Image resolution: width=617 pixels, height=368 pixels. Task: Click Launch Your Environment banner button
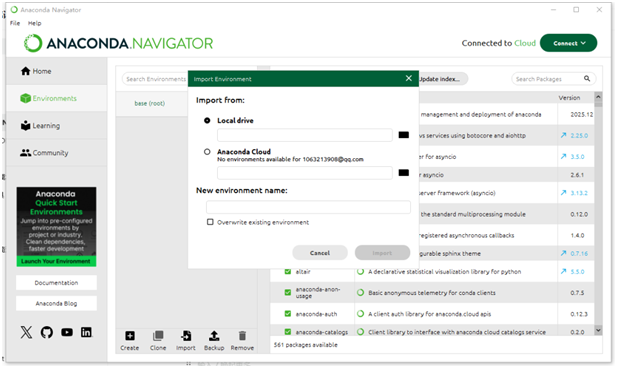pos(56,261)
